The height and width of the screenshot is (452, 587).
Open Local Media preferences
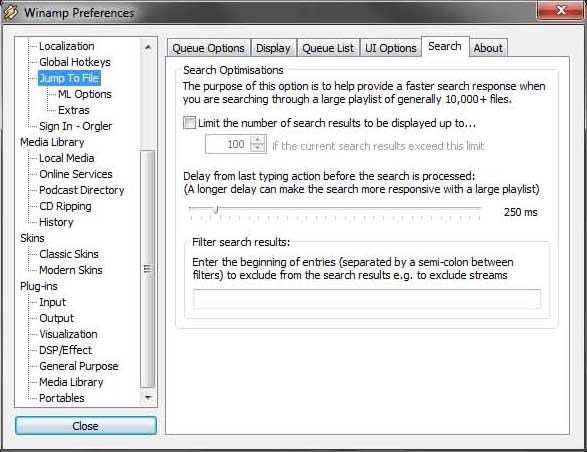pos(67,158)
